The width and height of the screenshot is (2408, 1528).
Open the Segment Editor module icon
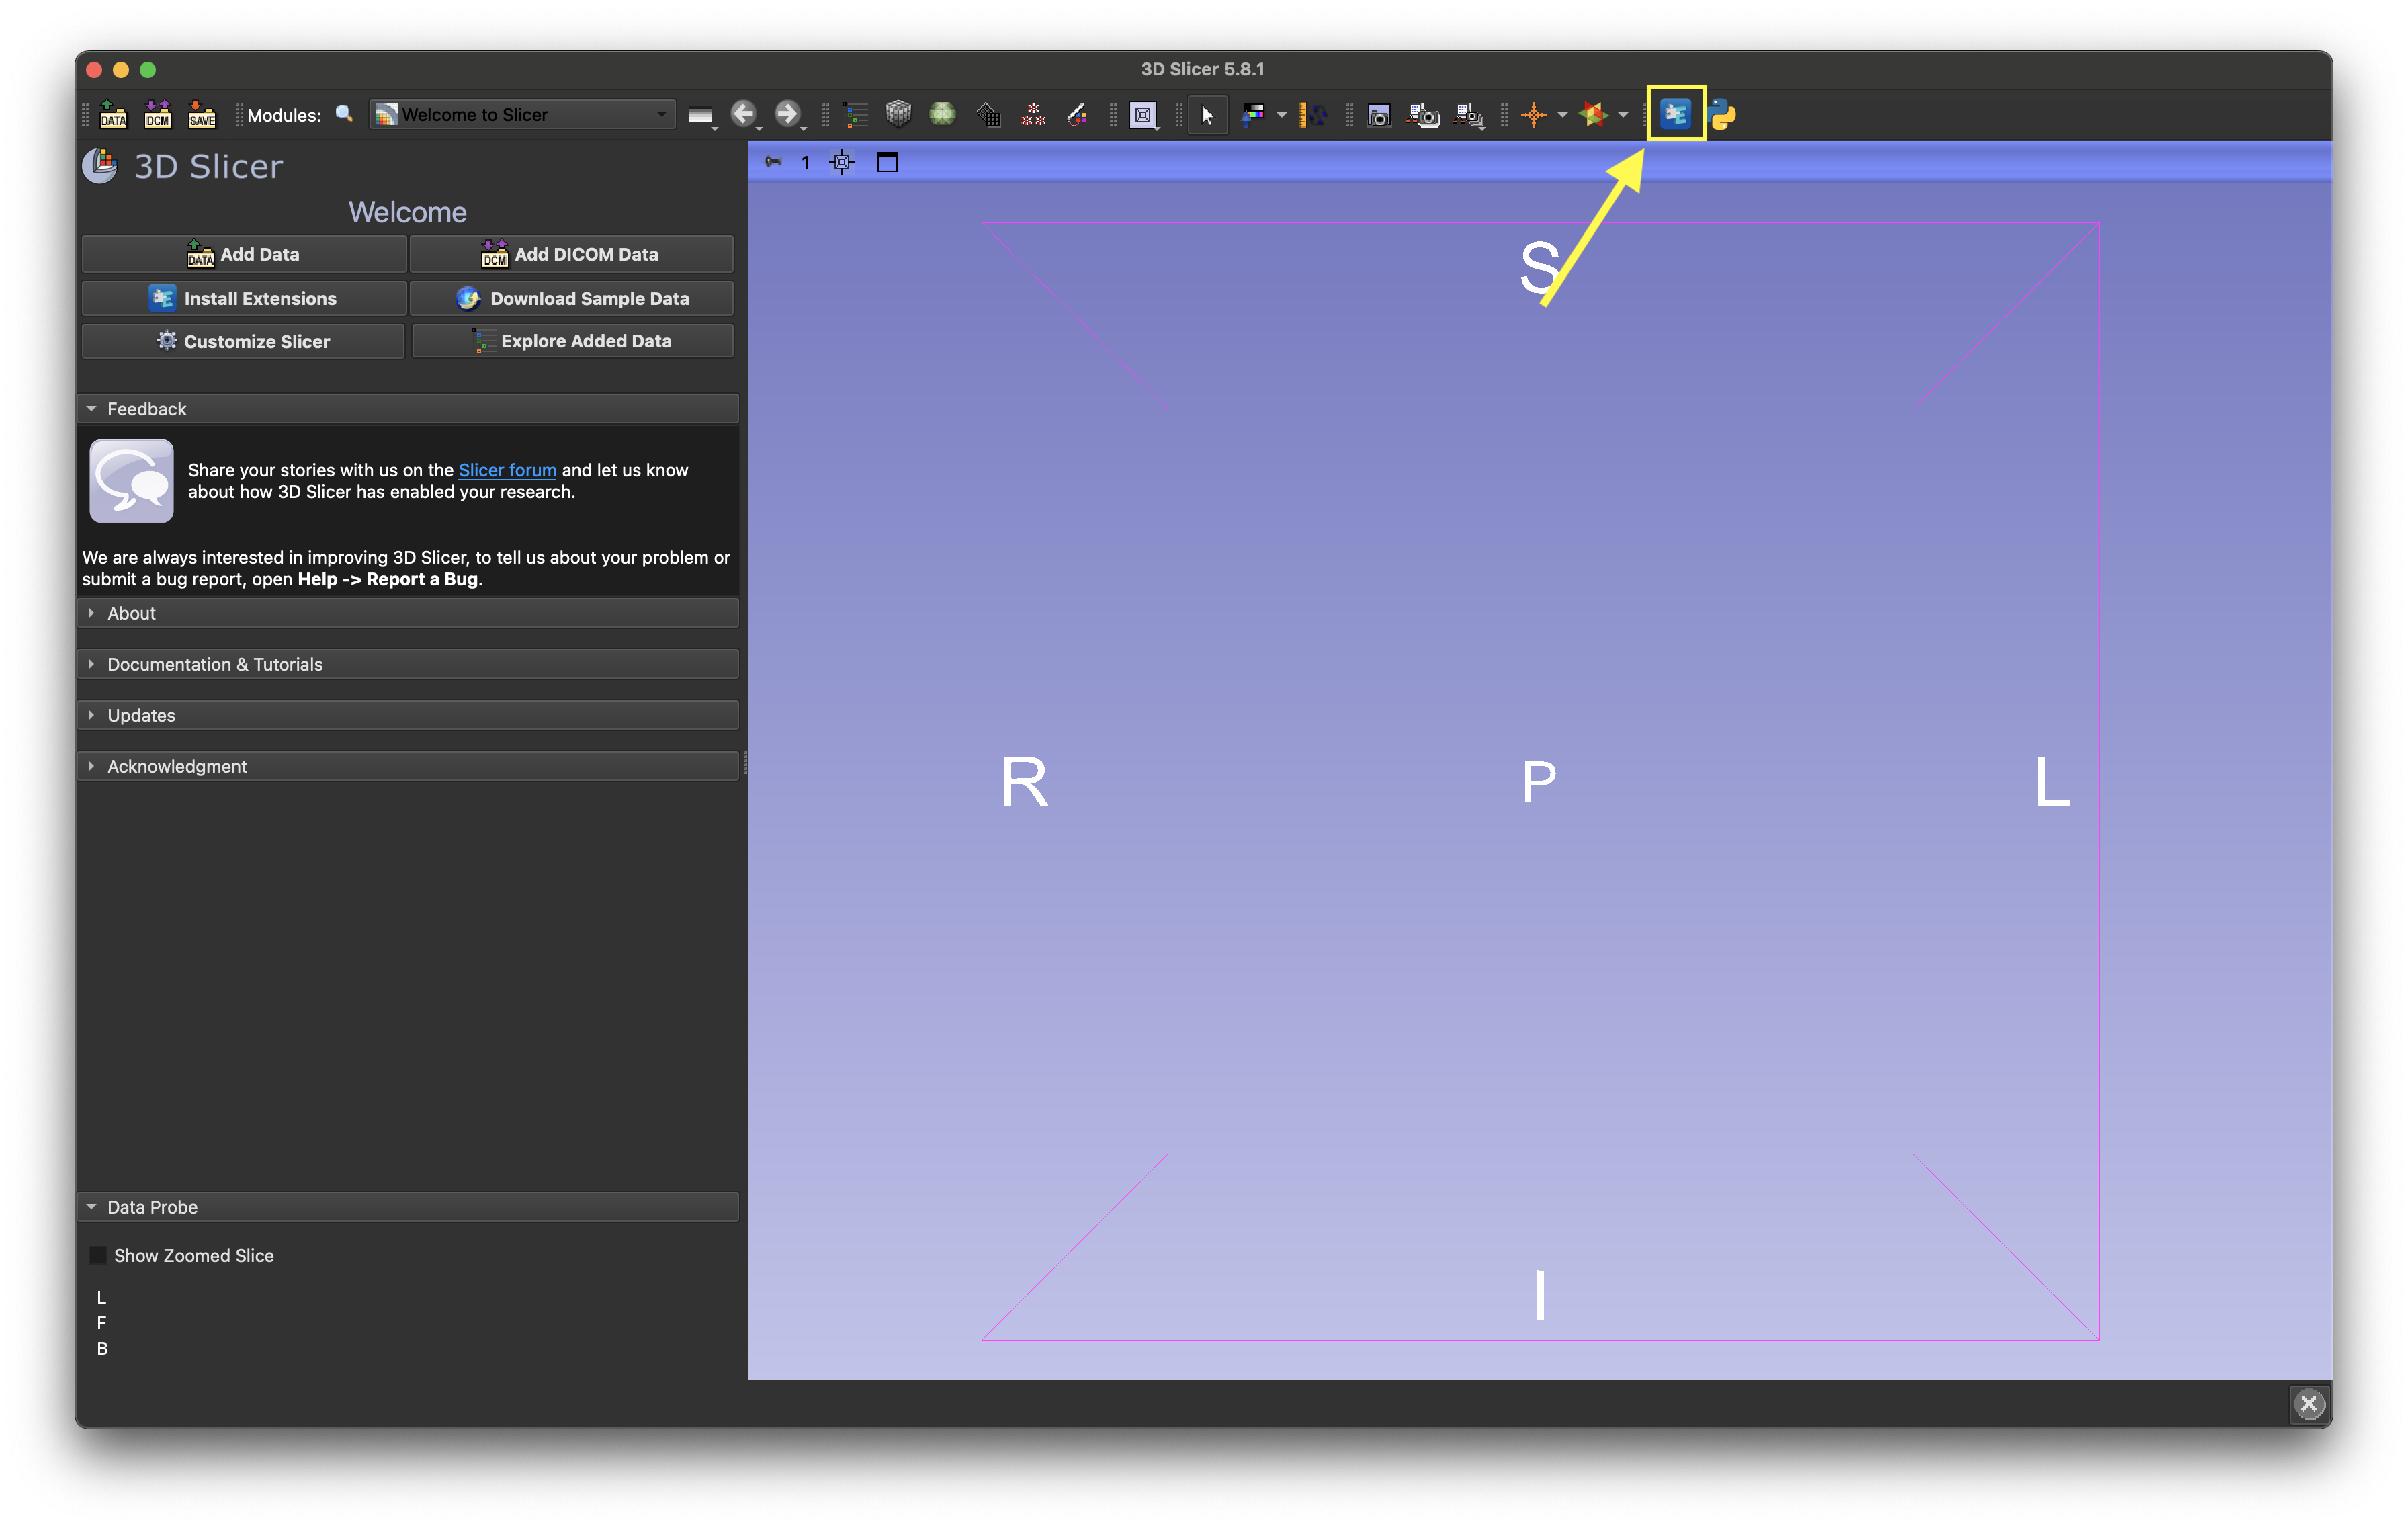coord(1076,114)
